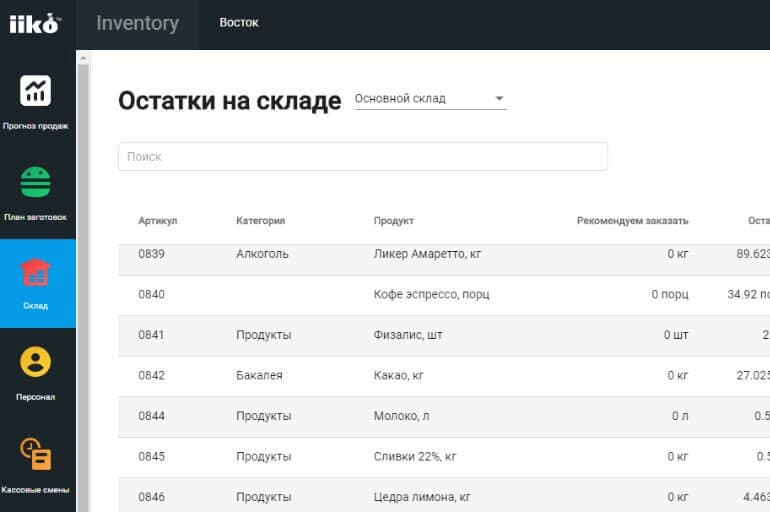Click the 0 л recommended value

click(680, 416)
